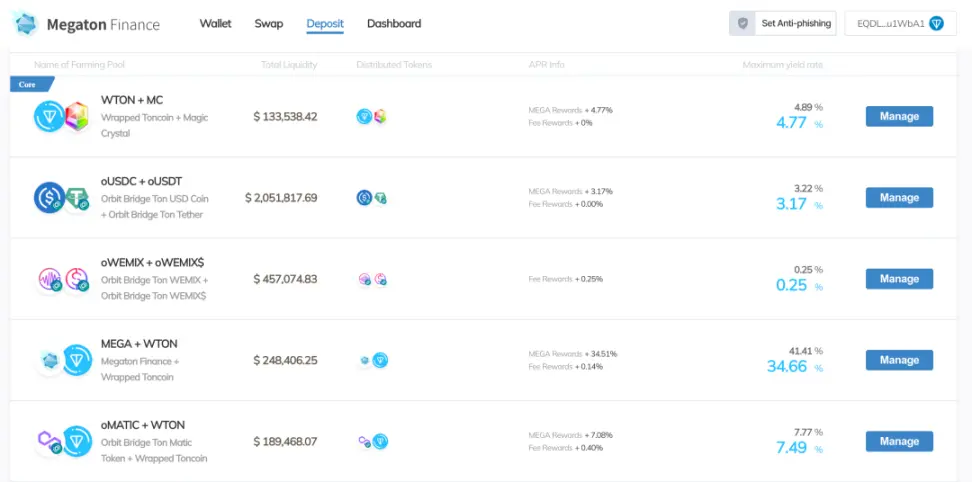
Task: Click the Distributed Tokens column header
Action: [394, 64]
